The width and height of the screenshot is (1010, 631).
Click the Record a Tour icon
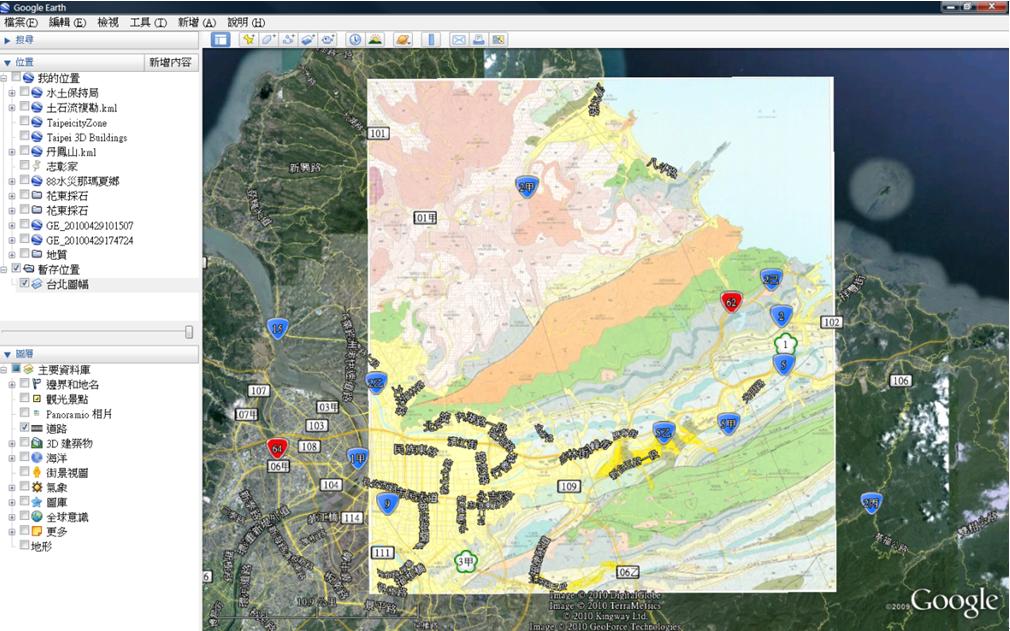pyautogui.click(x=328, y=39)
